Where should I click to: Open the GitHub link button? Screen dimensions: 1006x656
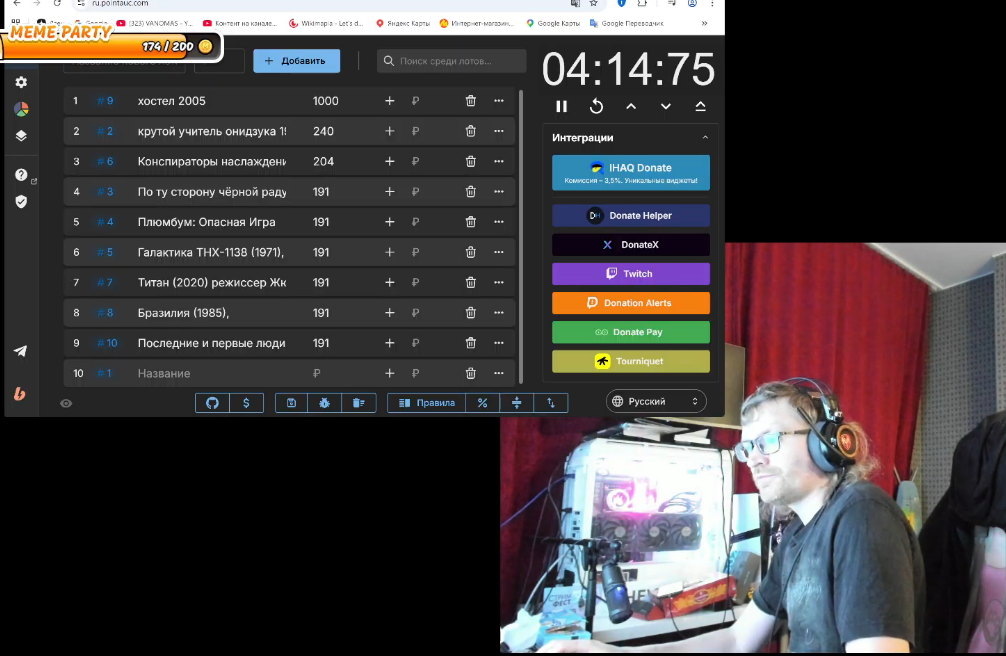click(212, 402)
